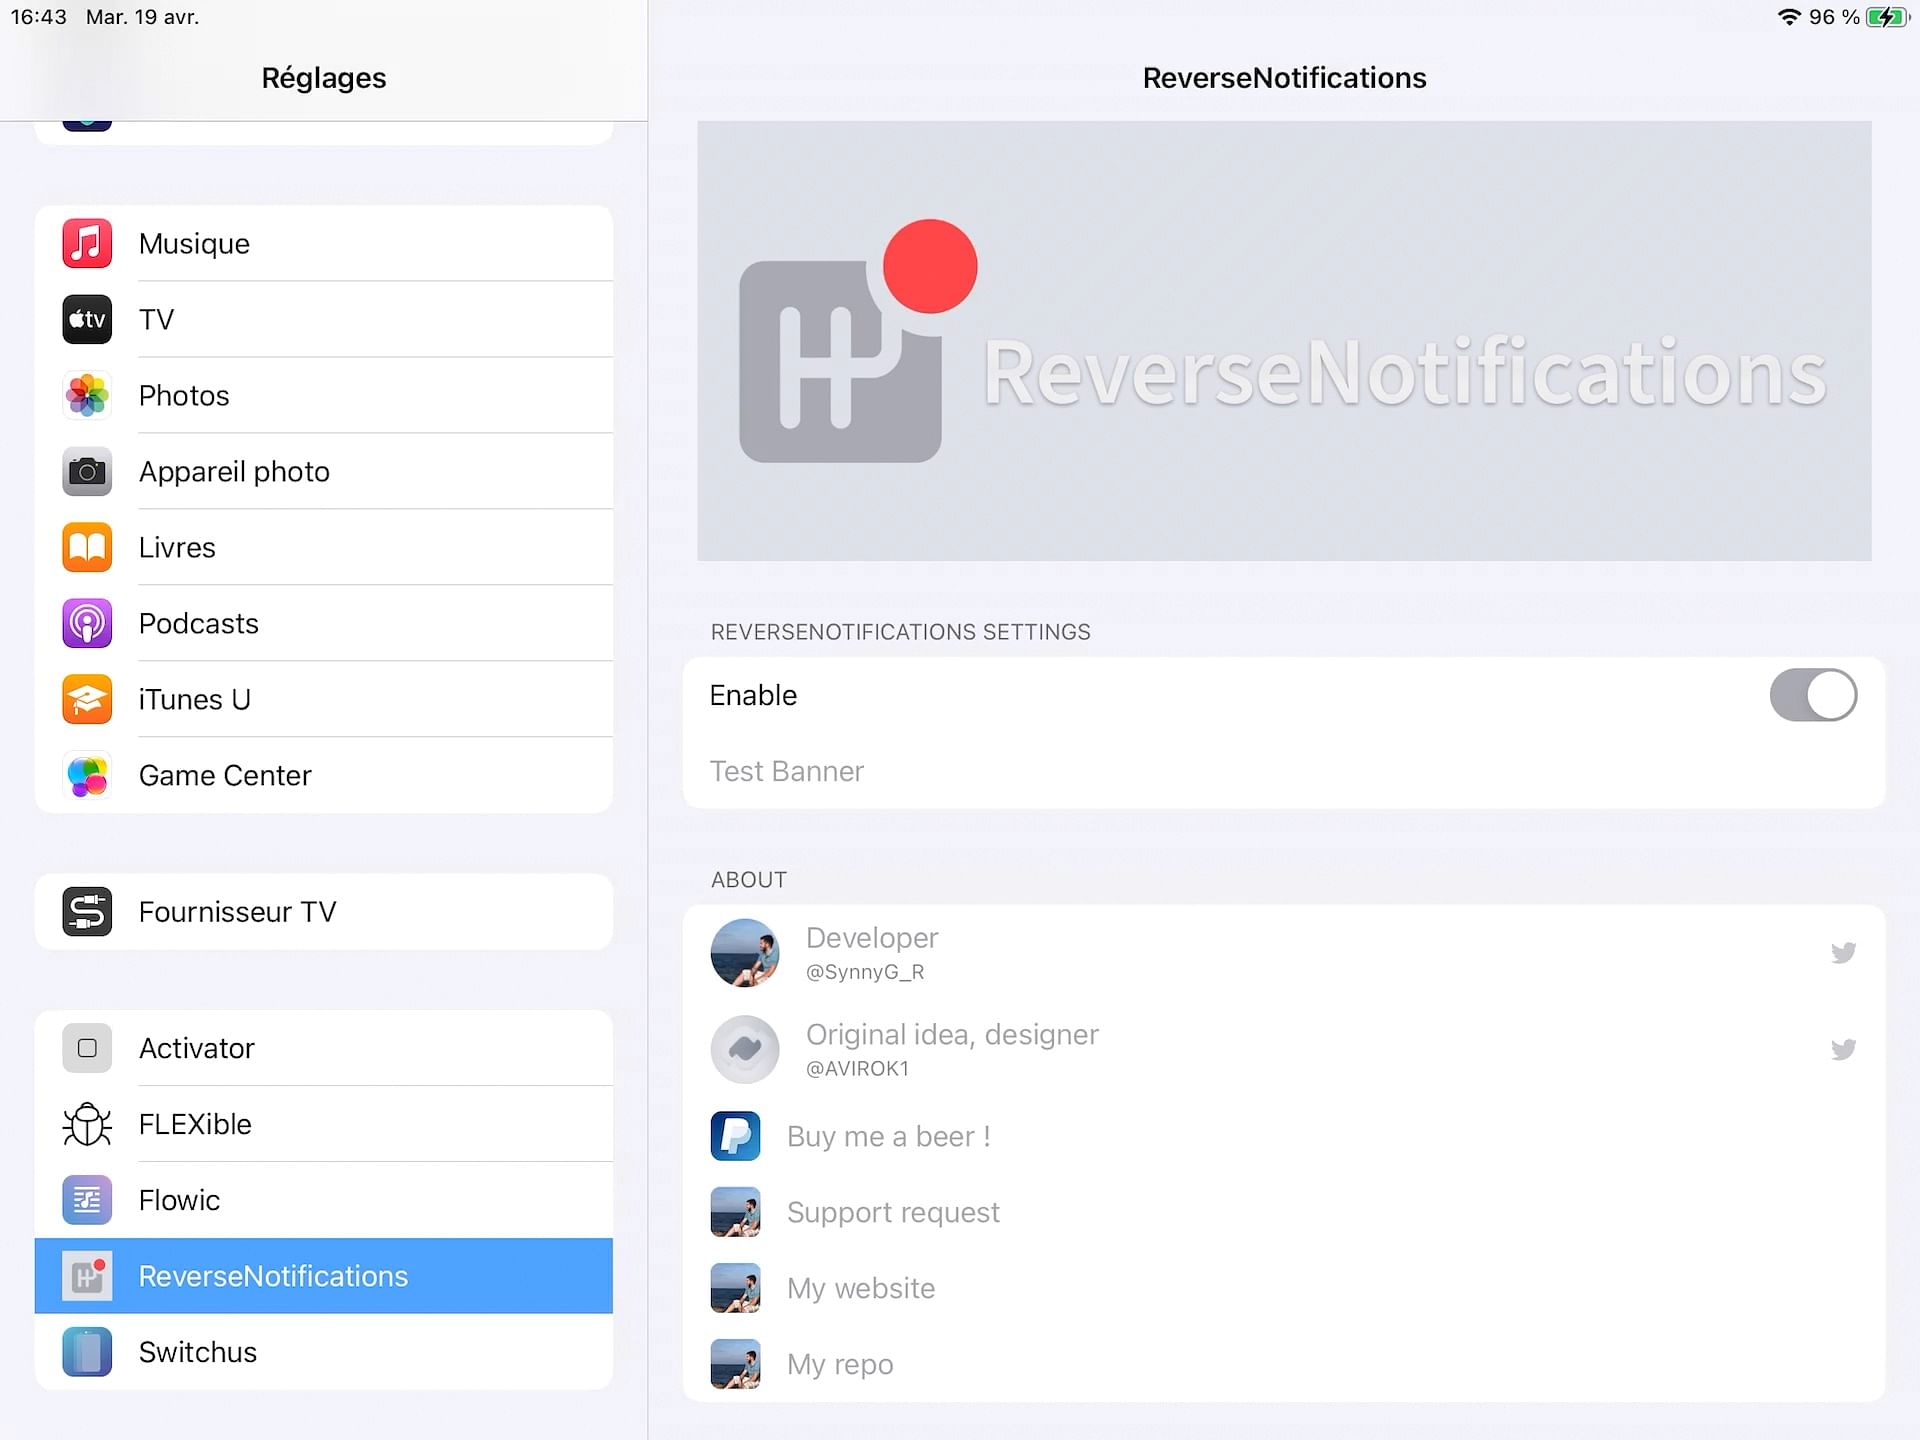Tap the Activator icon
1920x1440 pixels.
click(x=87, y=1048)
